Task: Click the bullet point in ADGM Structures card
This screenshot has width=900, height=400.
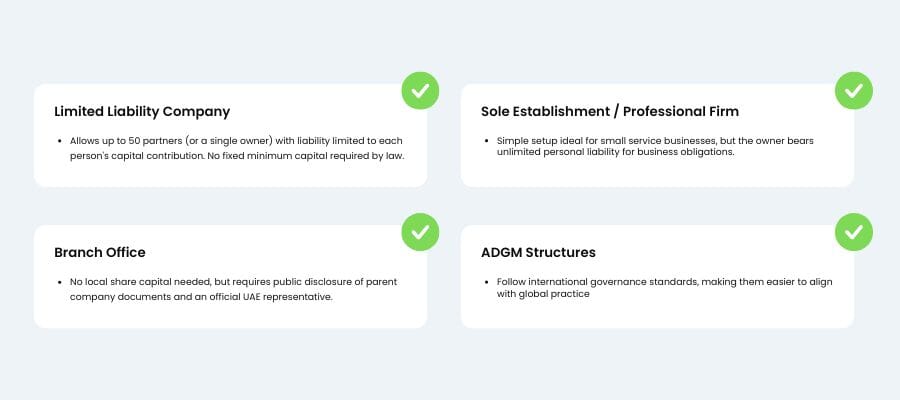Action: pos(486,282)
